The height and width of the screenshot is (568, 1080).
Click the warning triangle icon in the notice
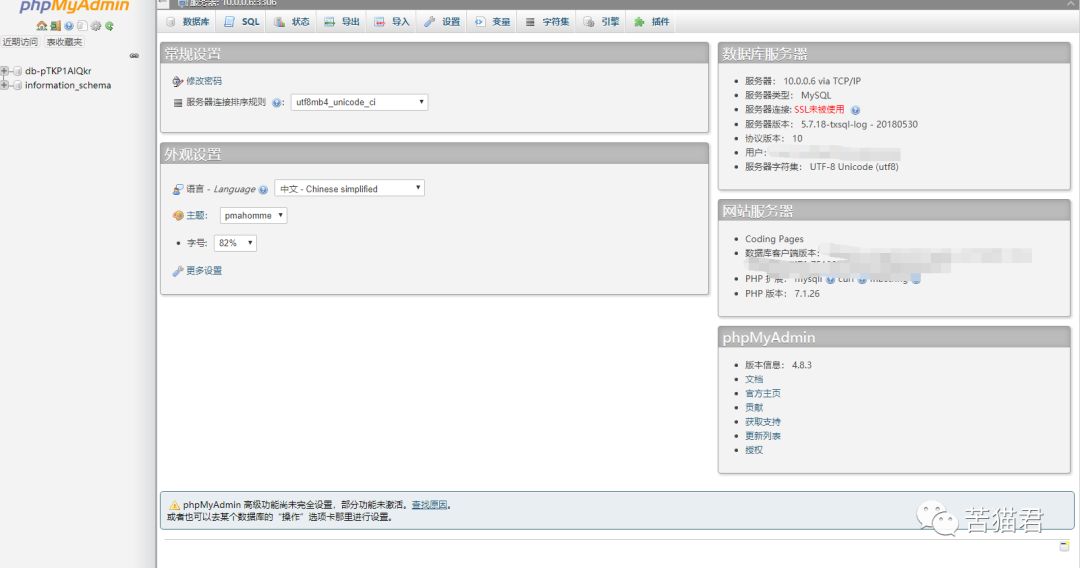click(x=174, y=505)
